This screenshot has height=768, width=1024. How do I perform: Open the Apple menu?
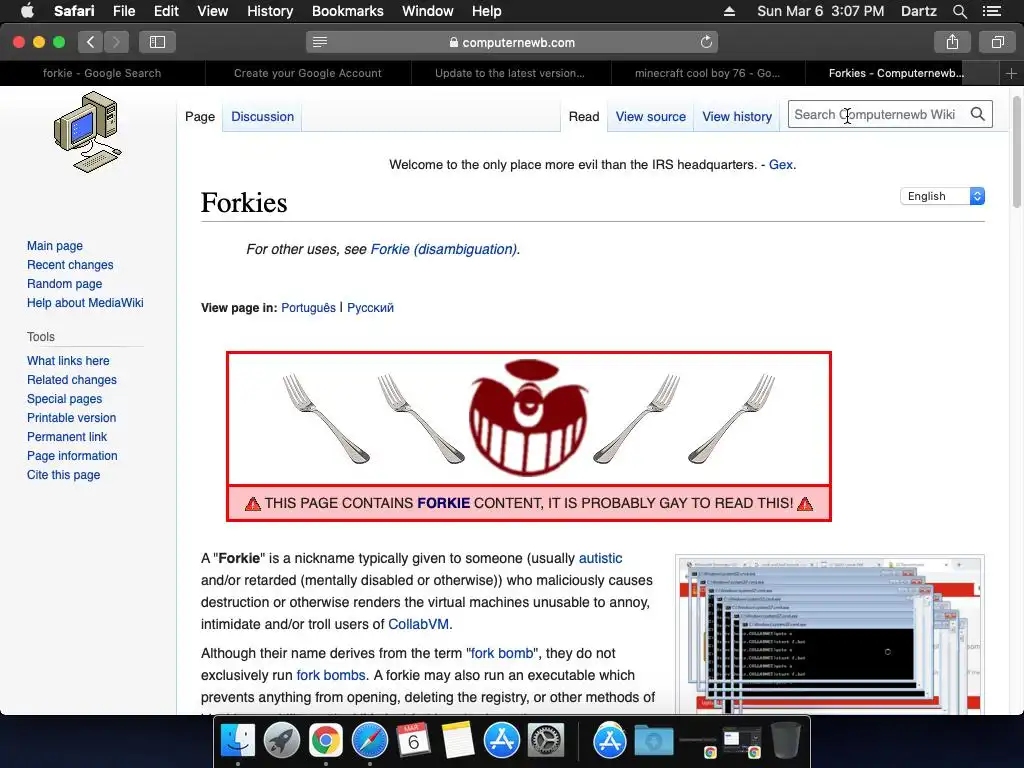(x=27, y=11)
